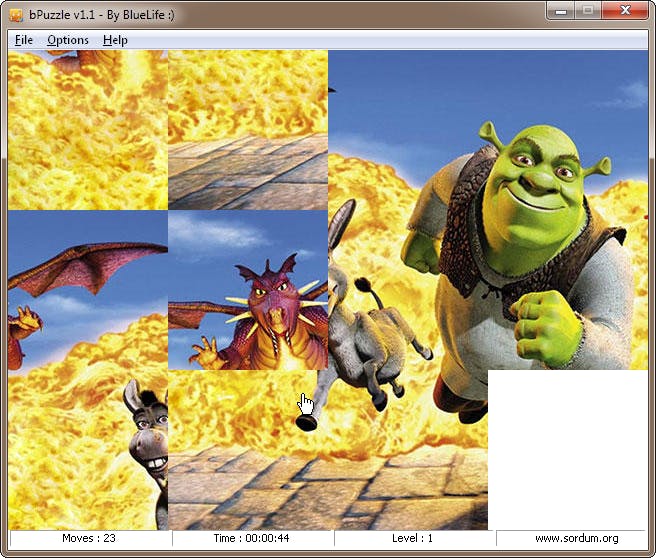Open the Options menu
Screen dimensions: 656x558
coord(68,40)
